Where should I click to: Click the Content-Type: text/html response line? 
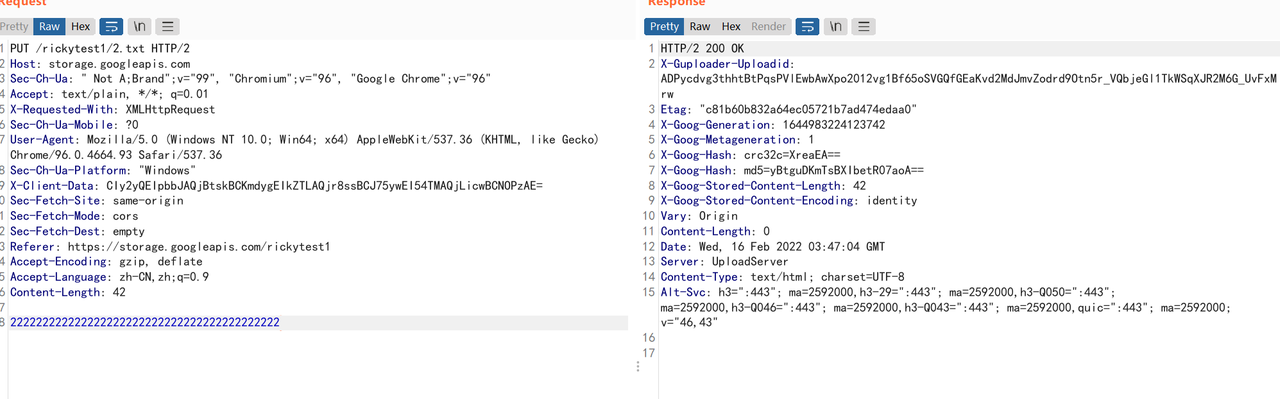[782, 277]
